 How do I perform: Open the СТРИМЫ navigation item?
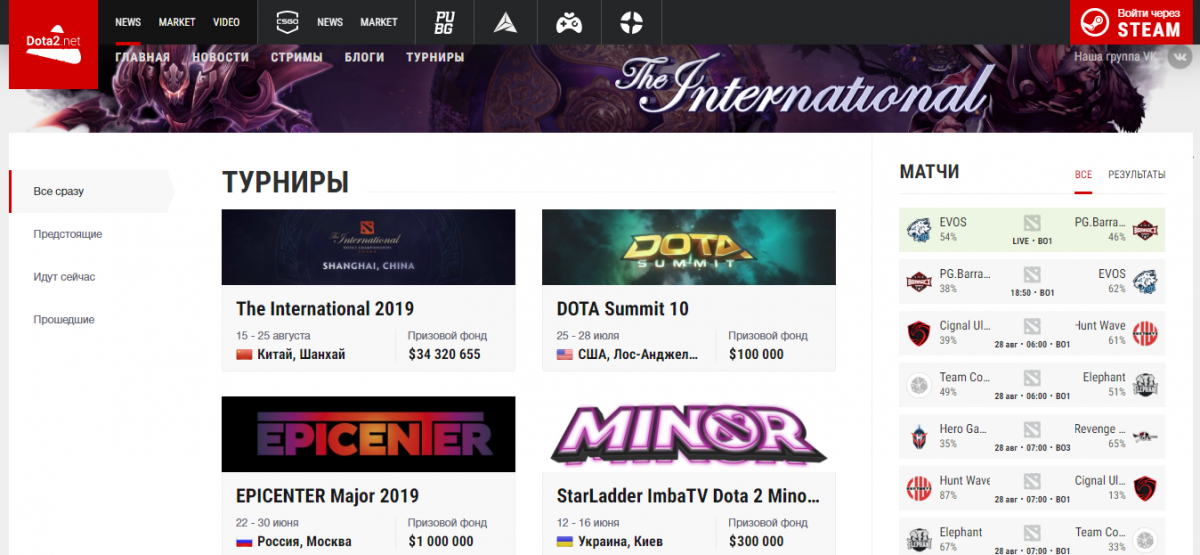[296, 57]
